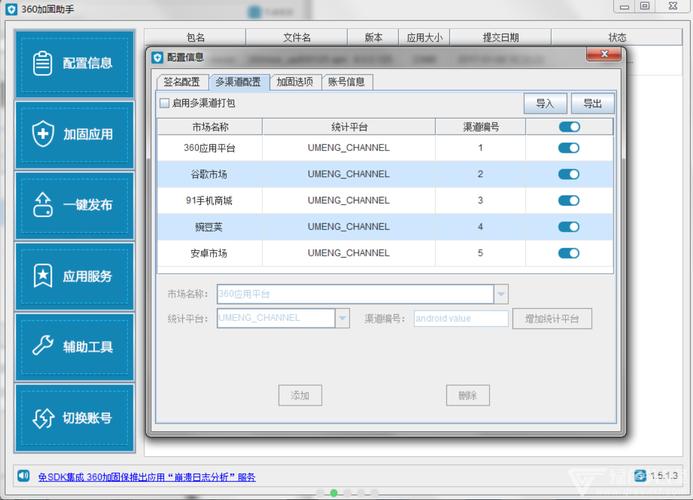Switch to 多渠道配置 tab
Image resolution: width=693 pixels, height=500 pixels.
238,82
